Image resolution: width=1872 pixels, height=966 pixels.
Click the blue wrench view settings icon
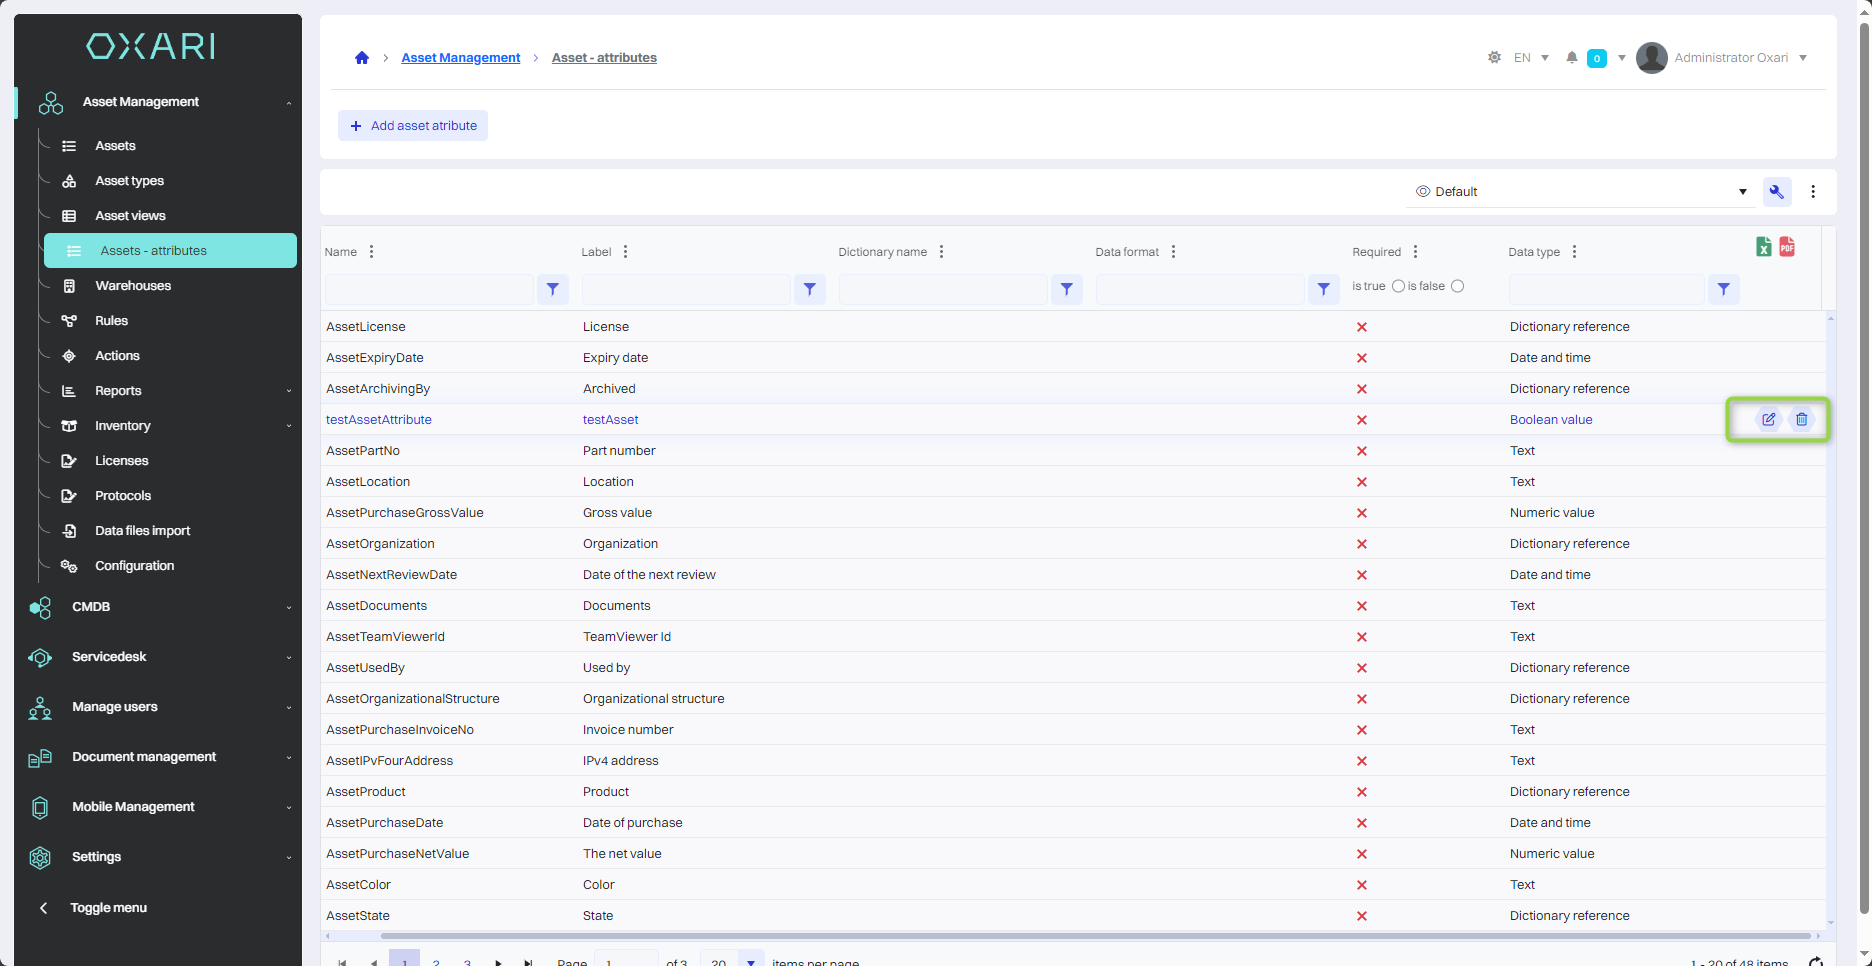click(x=1777, y=192)
